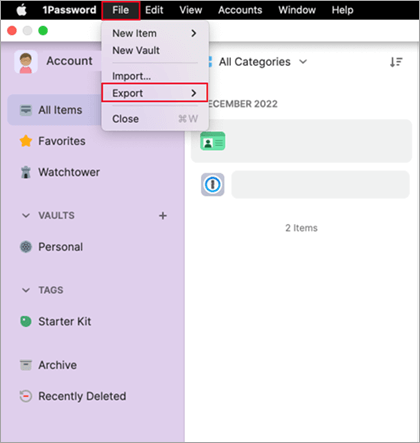Open the All Categories dropdown
Image resolution: width=420 pixels, height=443 pixels.
tap(262, 62)
